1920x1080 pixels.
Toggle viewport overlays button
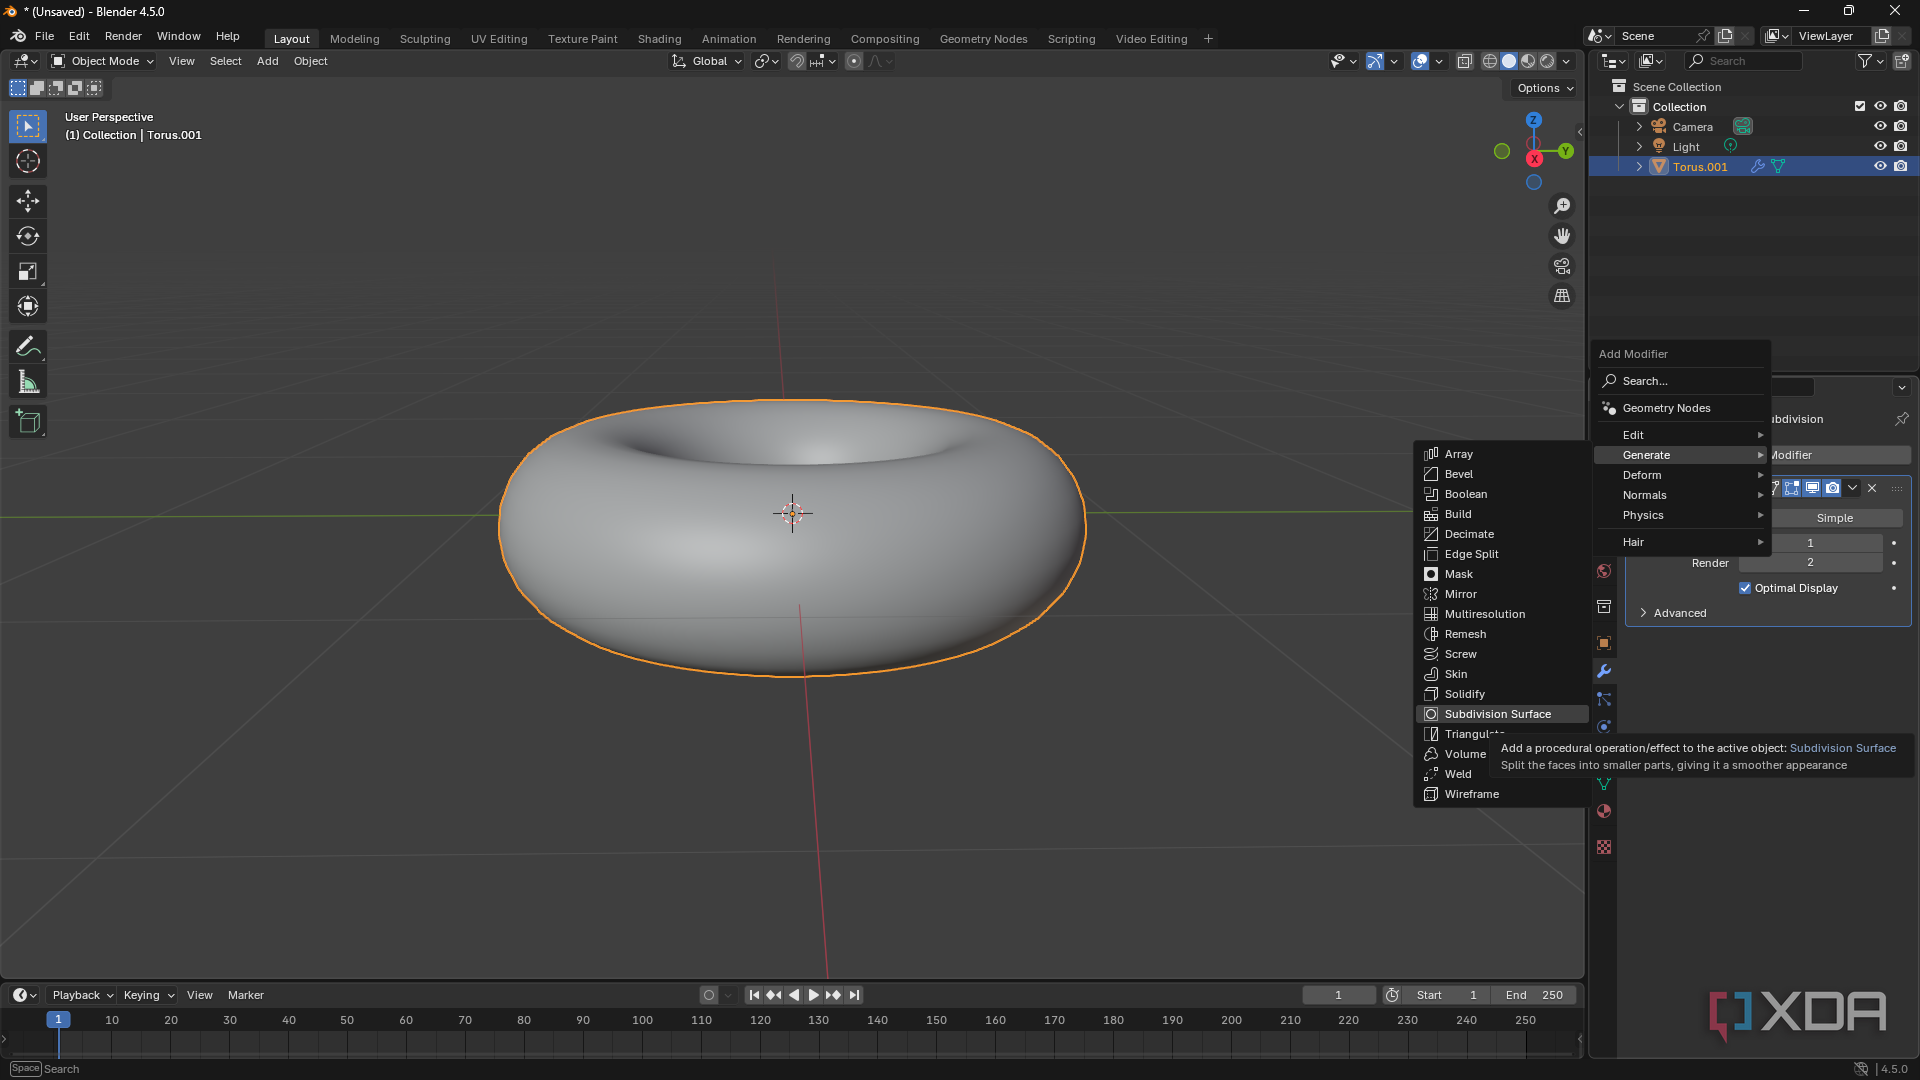click(x=1420, y=61)
